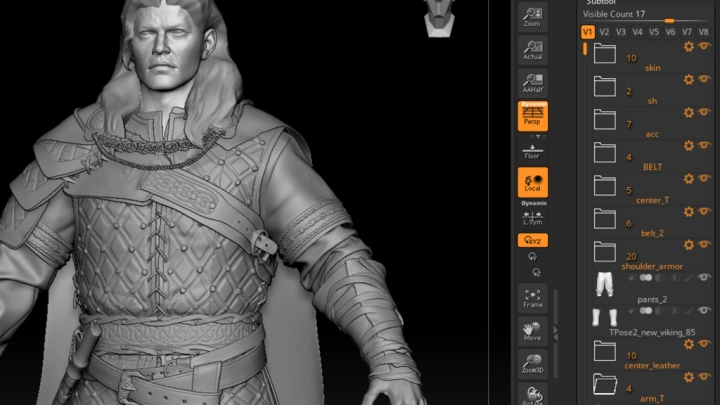
Task: Click the Frame mesh button
Action: pyautogui.click(x=533, y=298)
